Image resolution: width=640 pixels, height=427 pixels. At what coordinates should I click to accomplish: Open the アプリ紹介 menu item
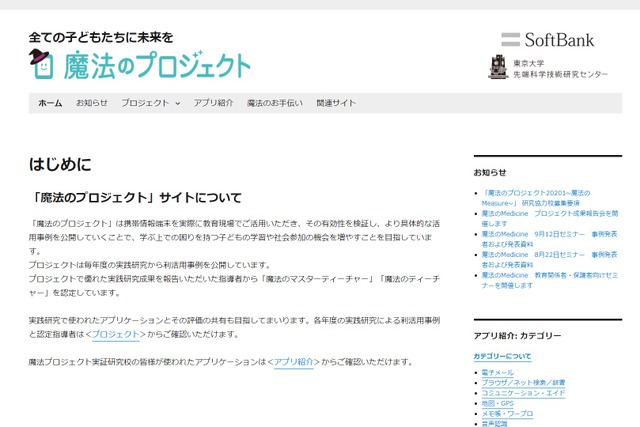(213, 103)
